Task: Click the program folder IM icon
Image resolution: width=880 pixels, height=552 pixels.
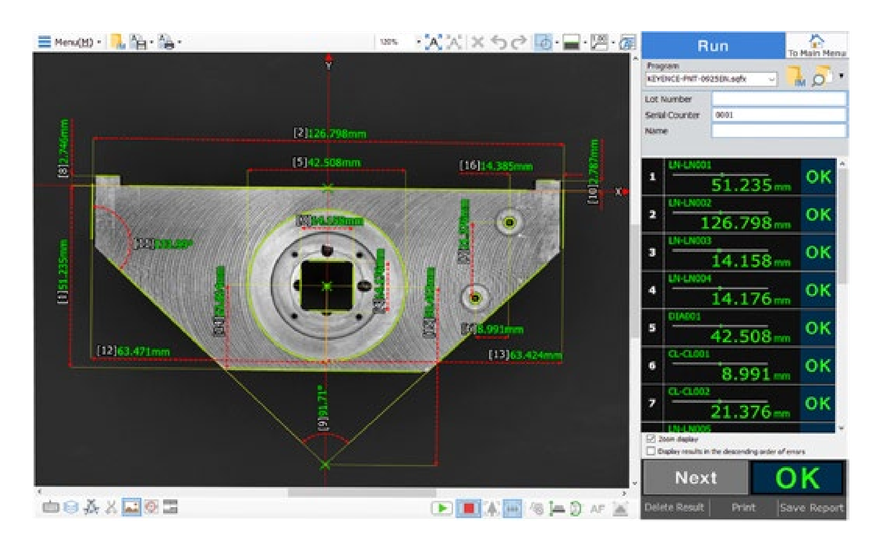Action: pyautogui.click(x=796, y=76)
